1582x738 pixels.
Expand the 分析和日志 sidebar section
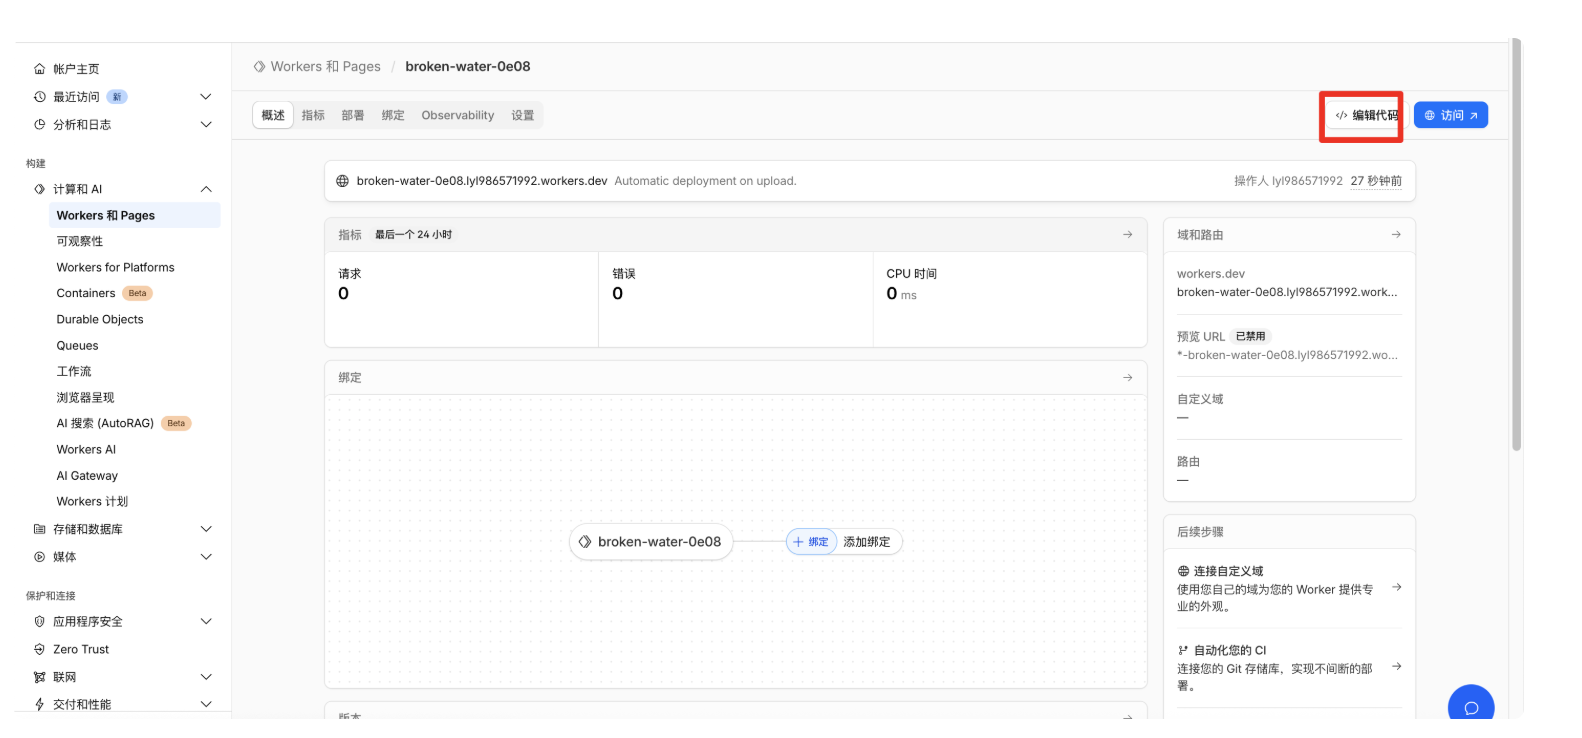[205, 125]
